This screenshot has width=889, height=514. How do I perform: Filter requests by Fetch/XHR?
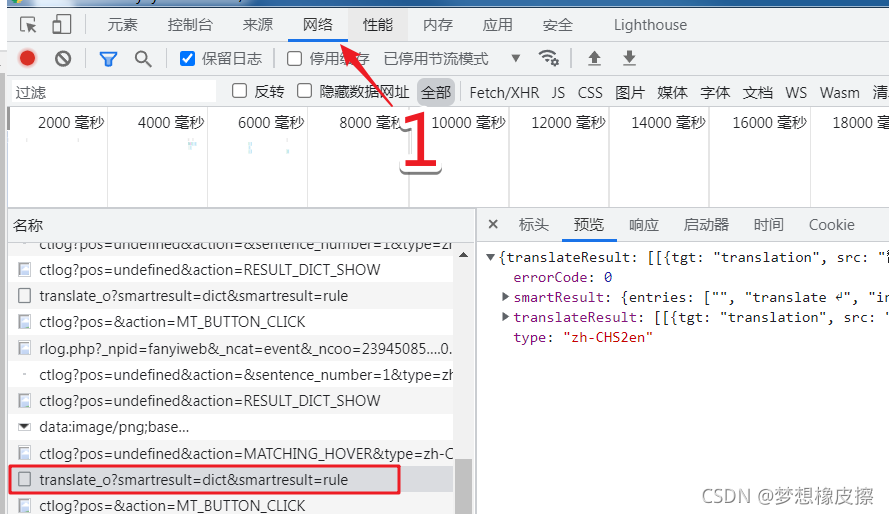point(504,92)
